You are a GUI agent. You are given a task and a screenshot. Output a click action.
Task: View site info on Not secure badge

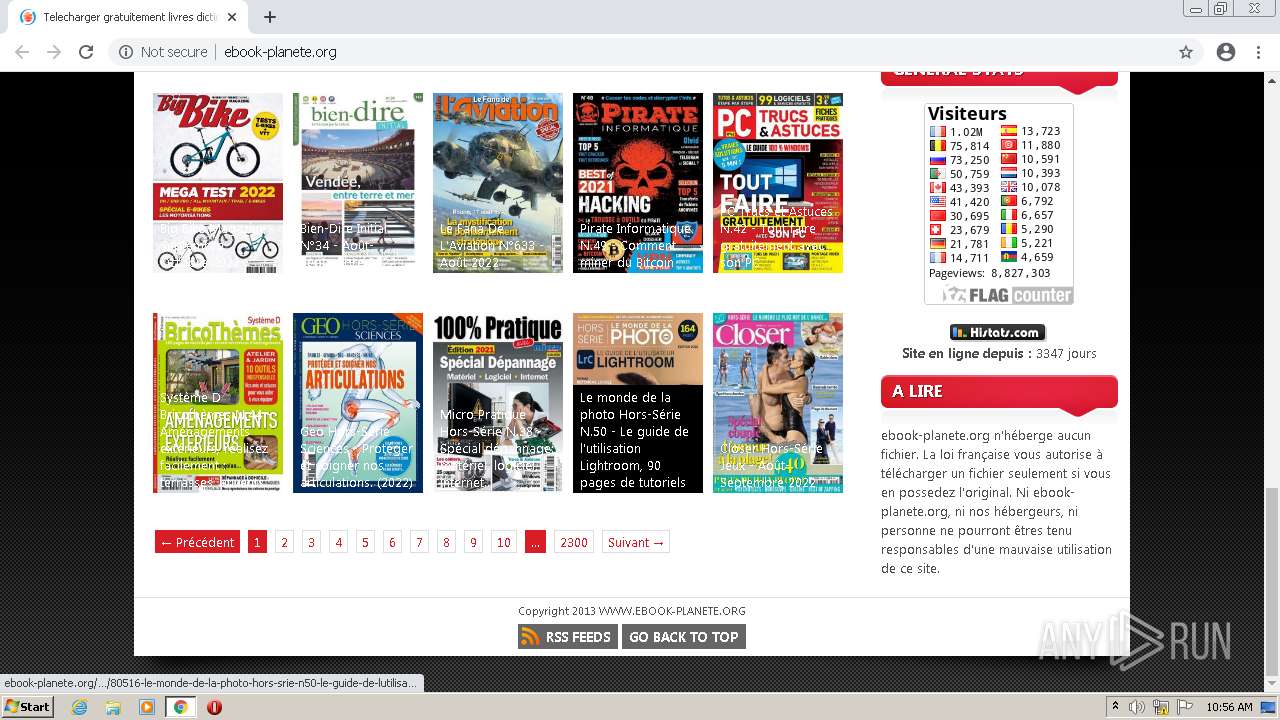[163, 52]
